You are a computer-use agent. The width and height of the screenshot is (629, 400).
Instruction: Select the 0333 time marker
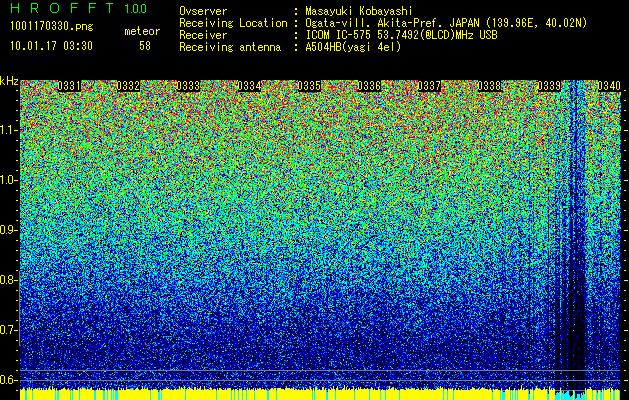click(189, 86)
